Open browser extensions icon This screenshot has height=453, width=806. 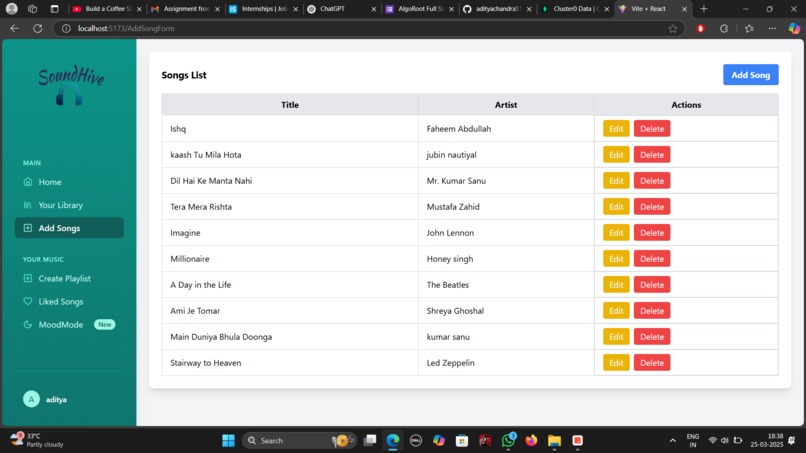click(724, 28)
